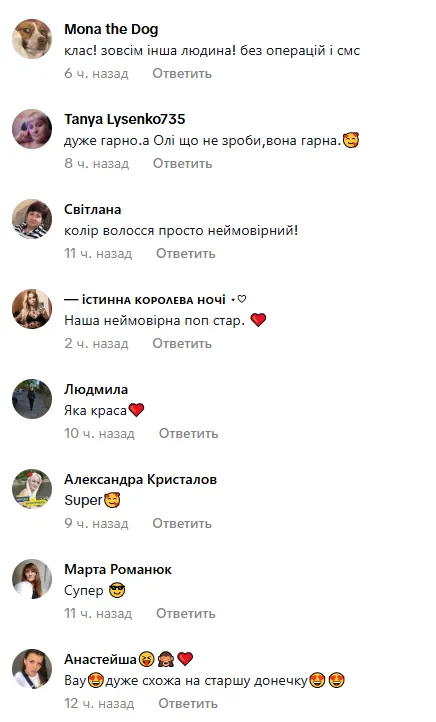Reply to Tanya Lysenko735's comment
The height and width of the screenshot is (722, 436).
click(182, 163)
